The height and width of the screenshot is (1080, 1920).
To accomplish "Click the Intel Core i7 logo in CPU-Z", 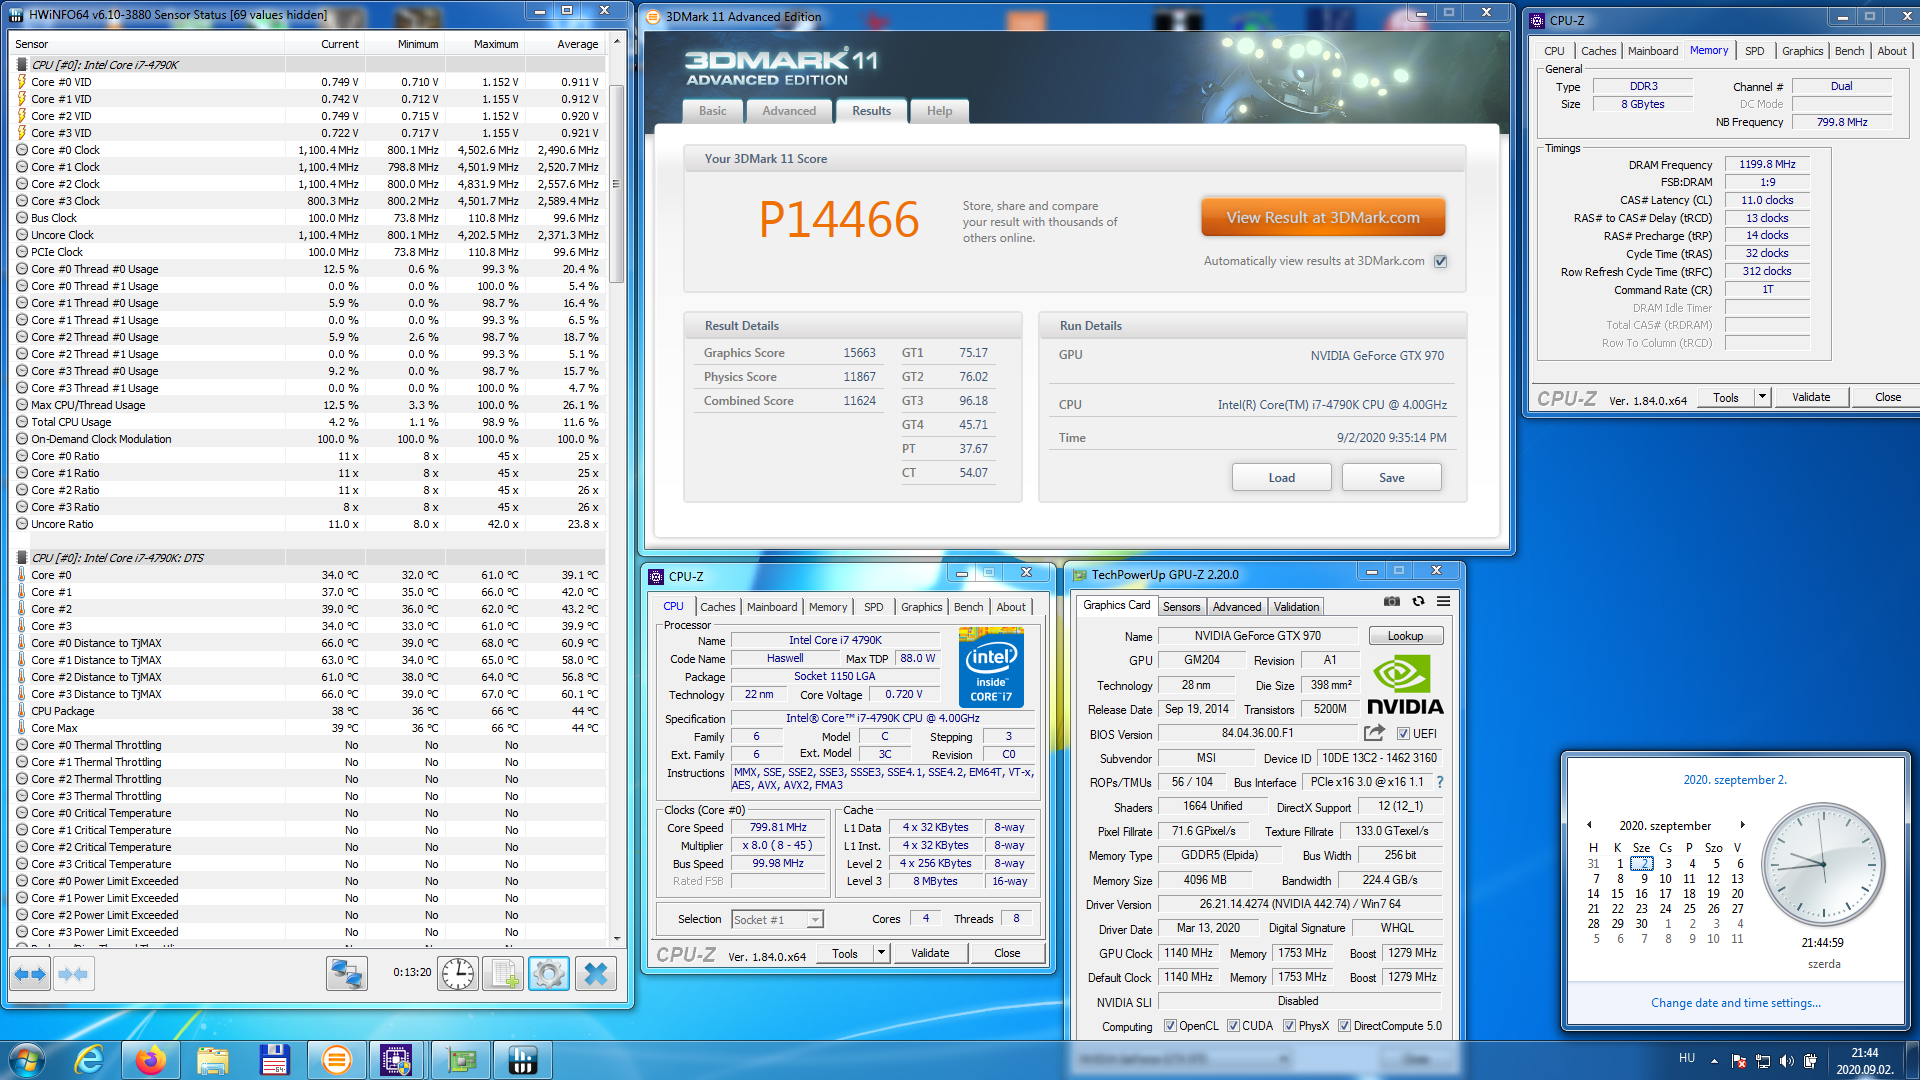I will pyautogui.click(x=990, y=667).
